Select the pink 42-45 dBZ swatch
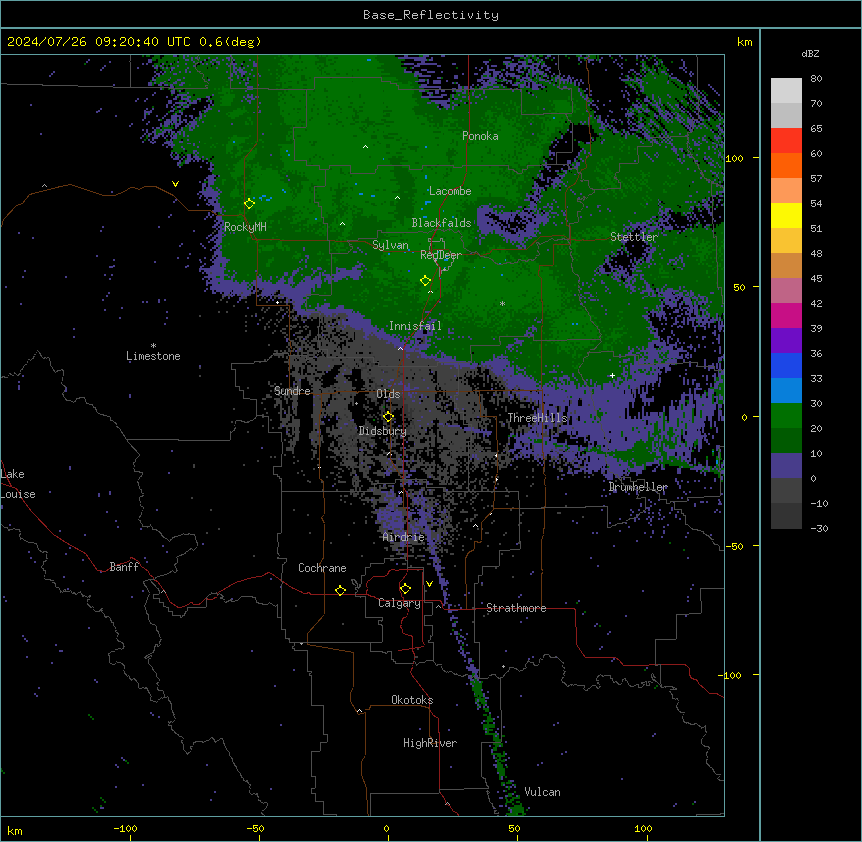This screenshot has height=842, width=862. [x=786, y=290]
